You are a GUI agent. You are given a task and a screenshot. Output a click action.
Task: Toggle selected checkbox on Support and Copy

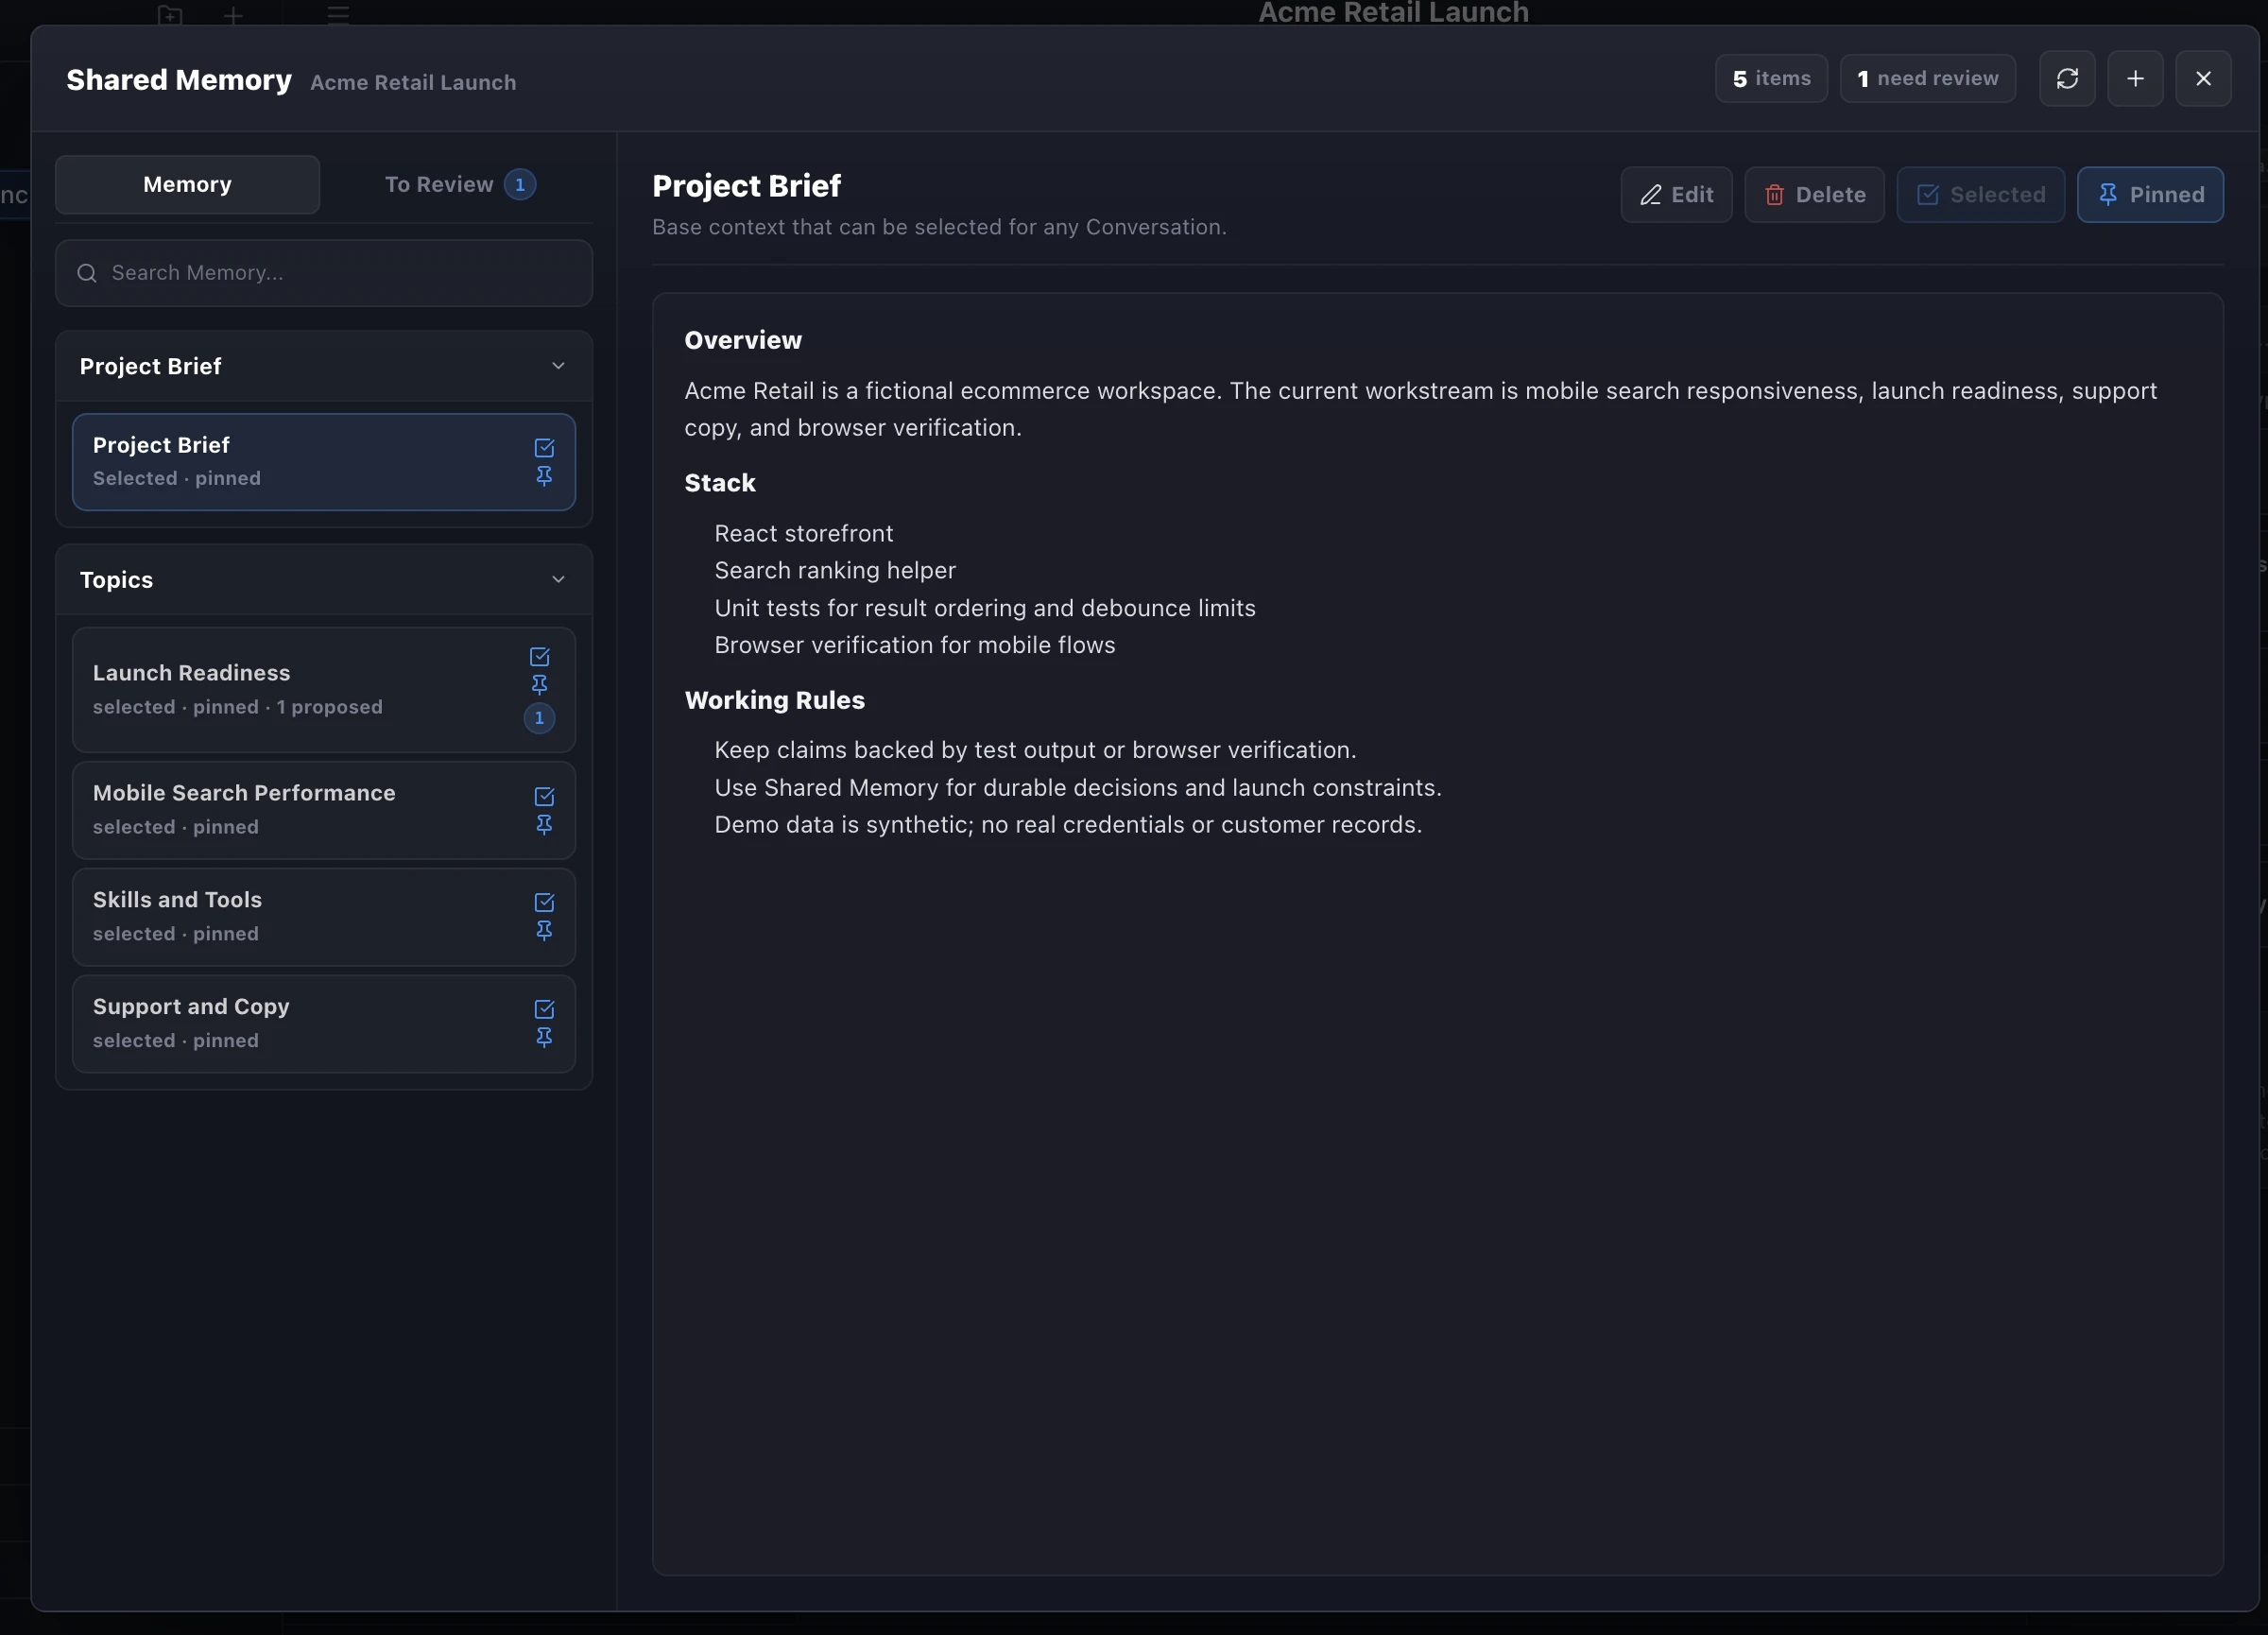(544, 1010)
